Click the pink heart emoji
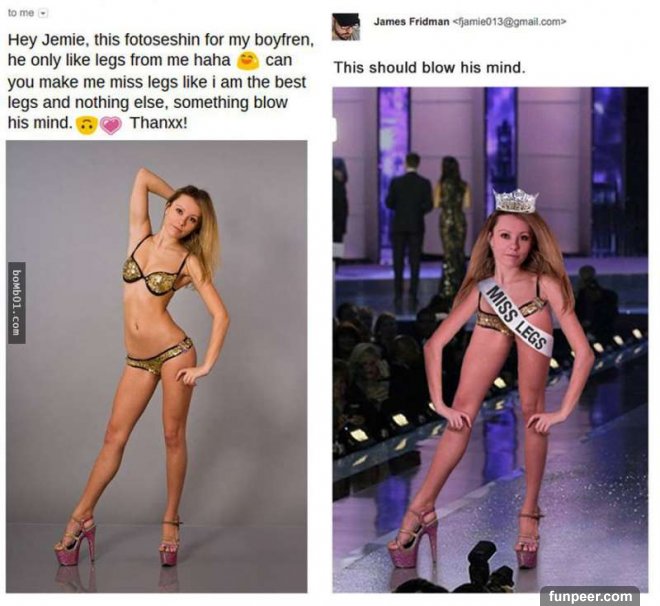This screenshot has width=660, height=606. 111,125
